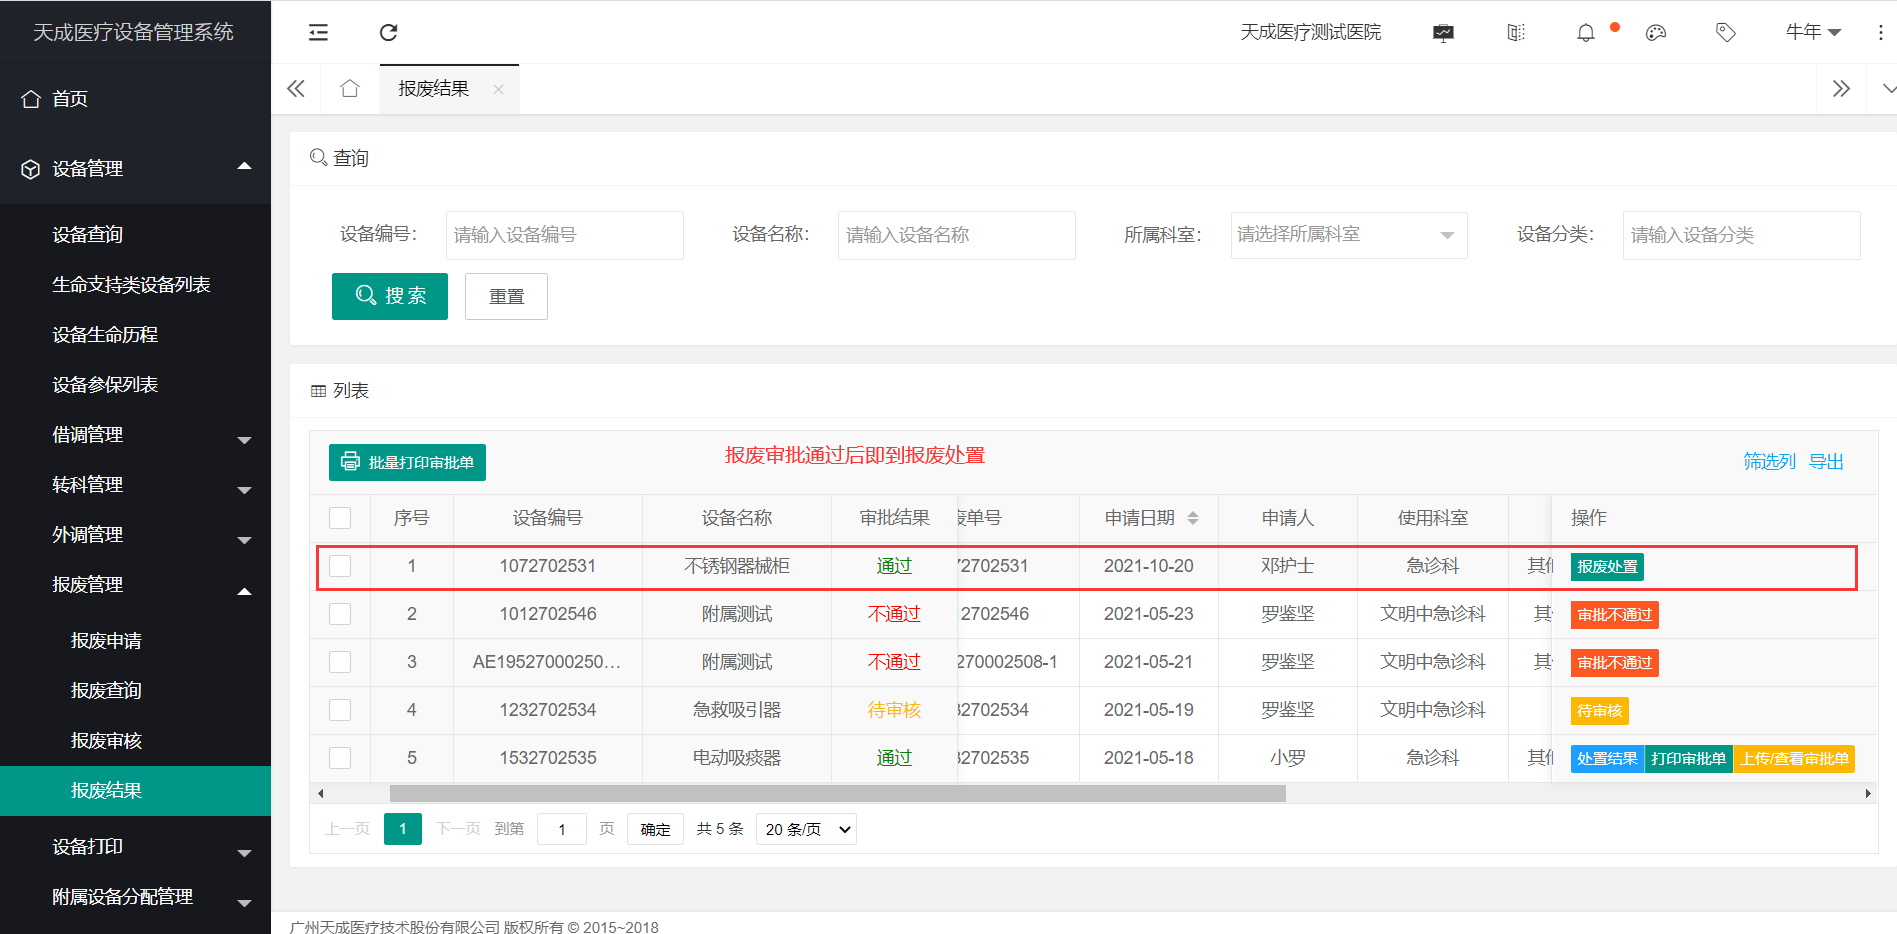Click 上传/查看审批单 button in row 5

point(1795,759)
